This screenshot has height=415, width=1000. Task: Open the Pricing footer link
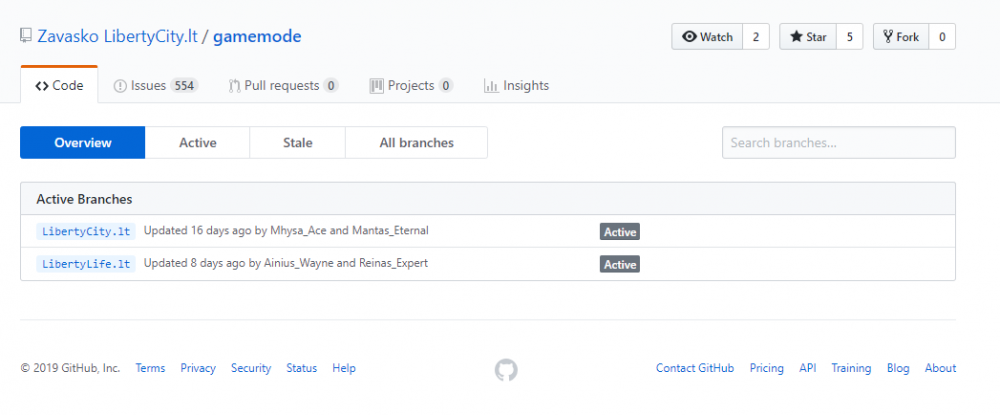tap(767, 368)
